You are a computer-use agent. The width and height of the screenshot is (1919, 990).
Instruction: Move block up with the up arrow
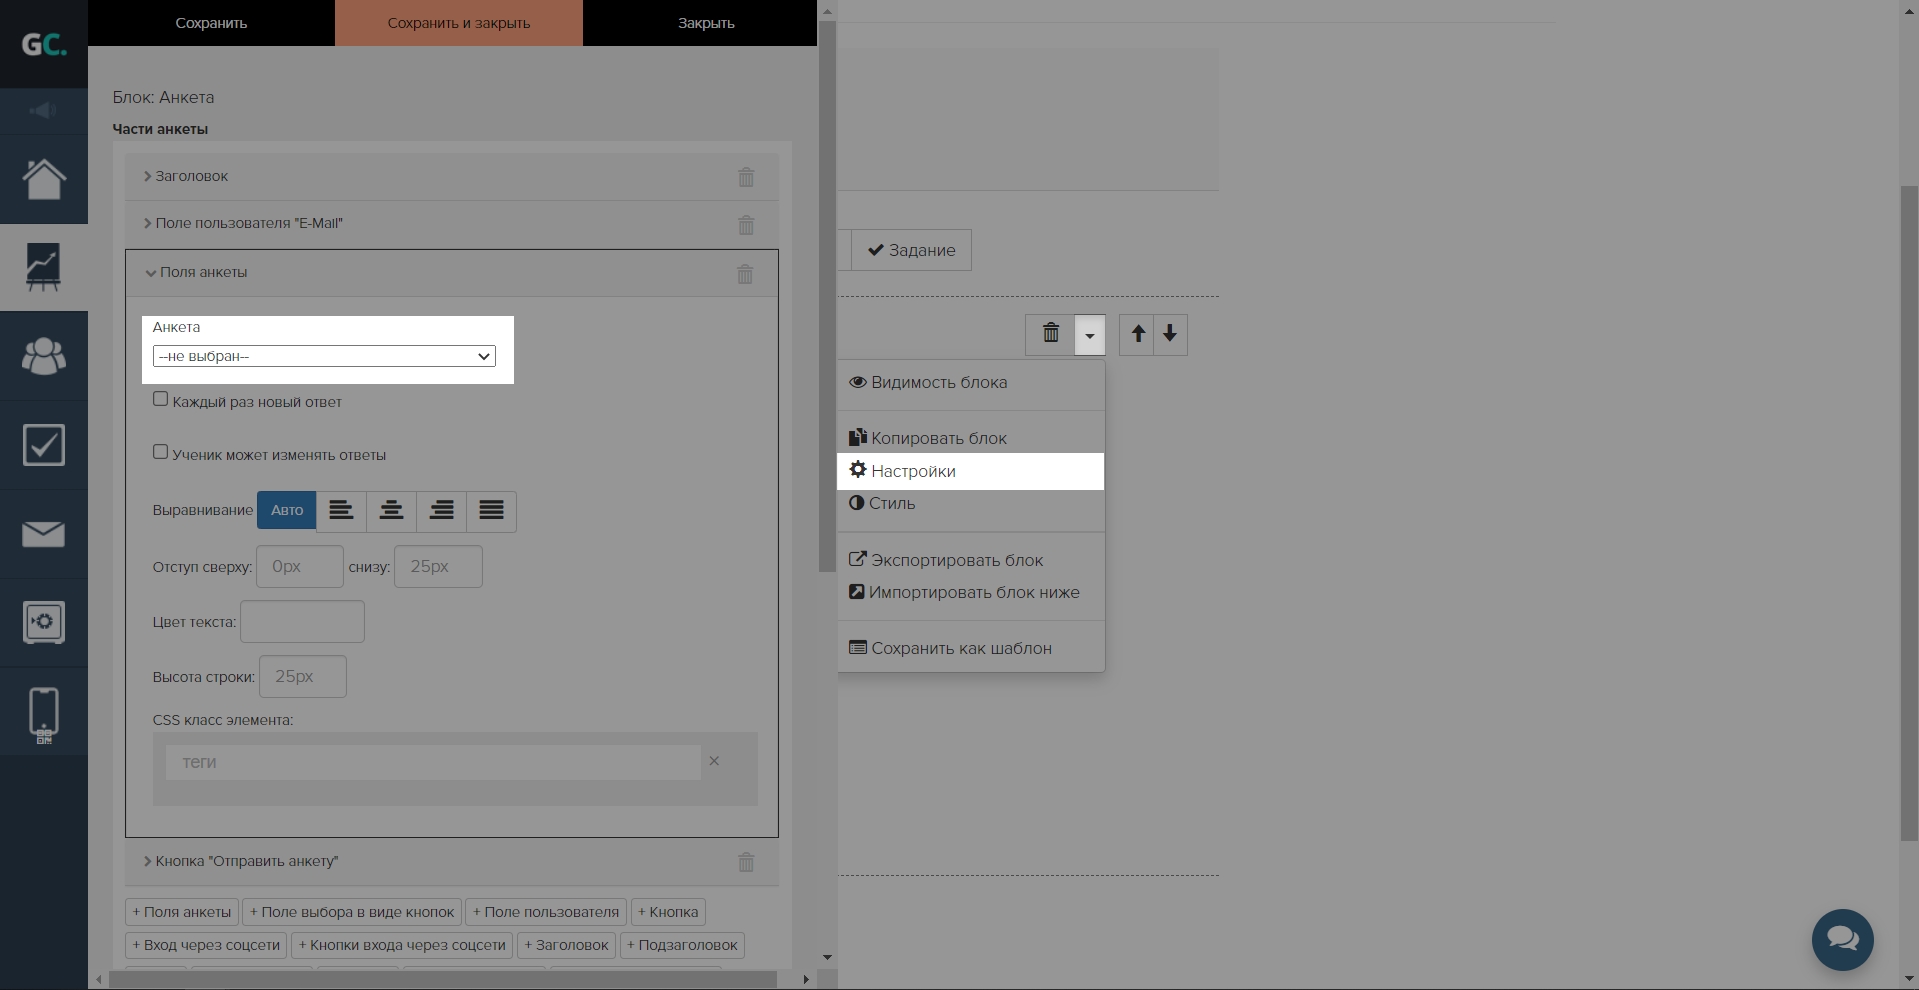coord(1137,334)
